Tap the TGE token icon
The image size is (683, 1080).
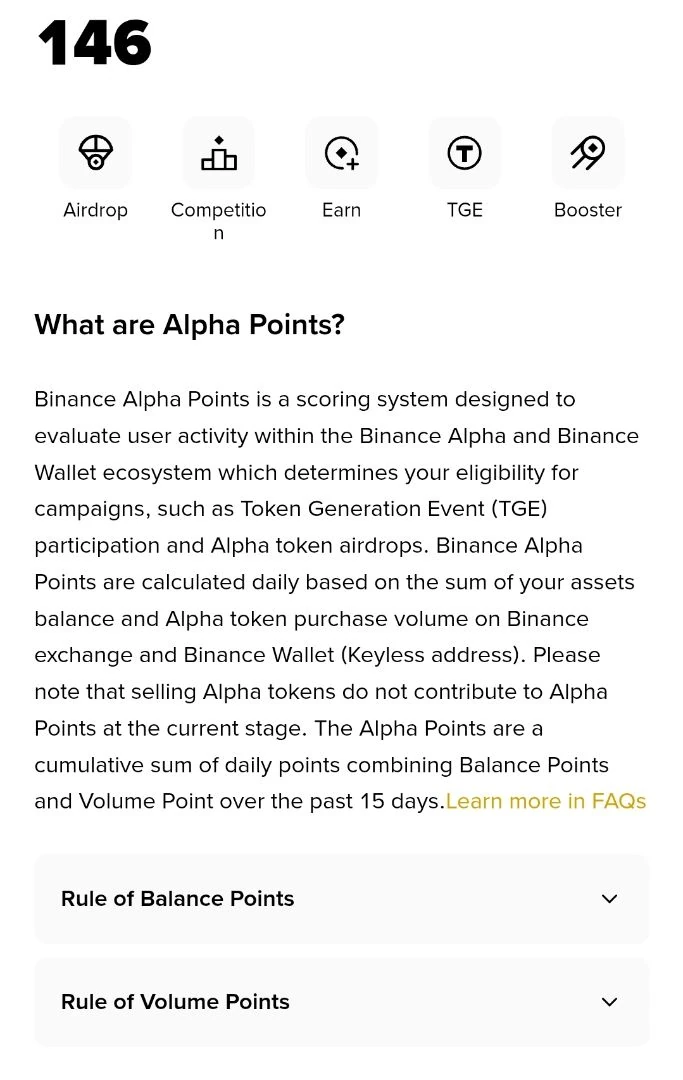(x=465, y=152)
